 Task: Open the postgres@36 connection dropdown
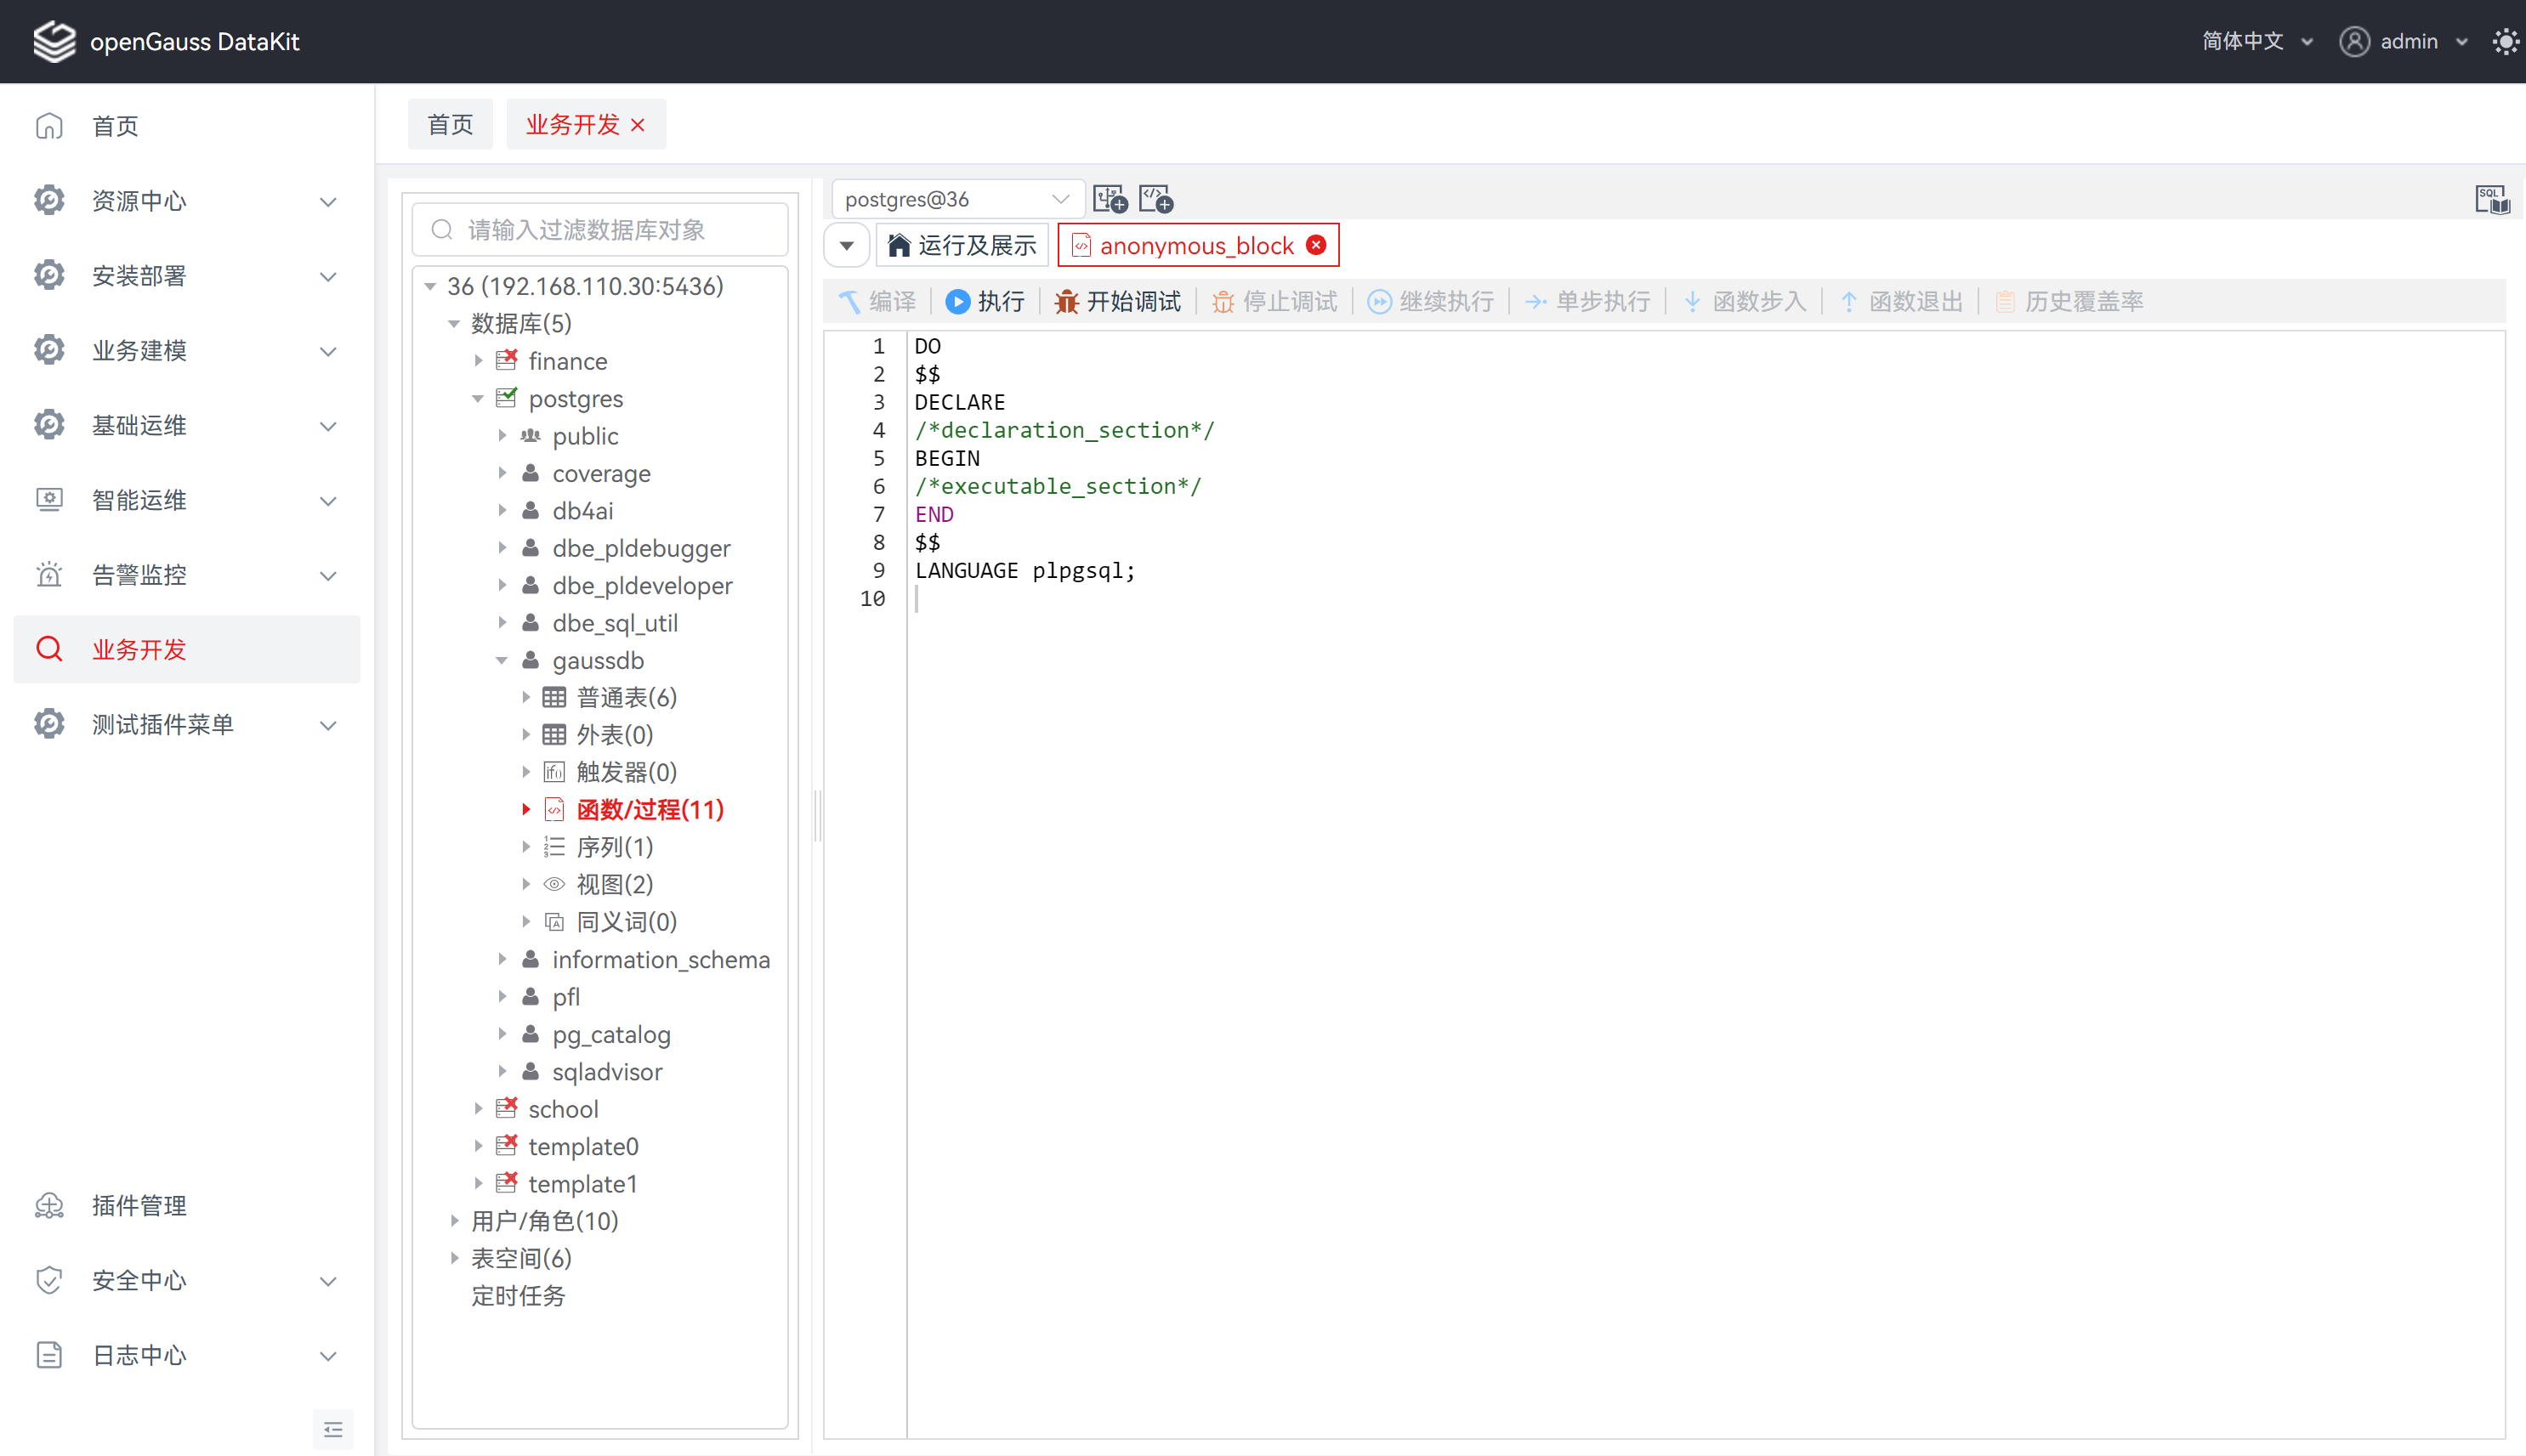coord(956,199)
